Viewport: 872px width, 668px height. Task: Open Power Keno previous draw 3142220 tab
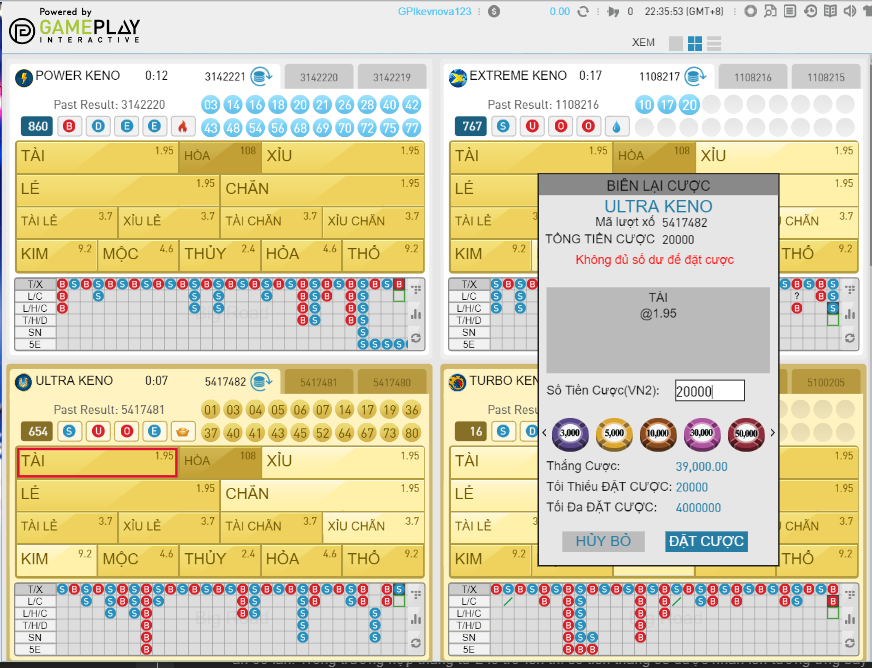click(x=319, y=77)
